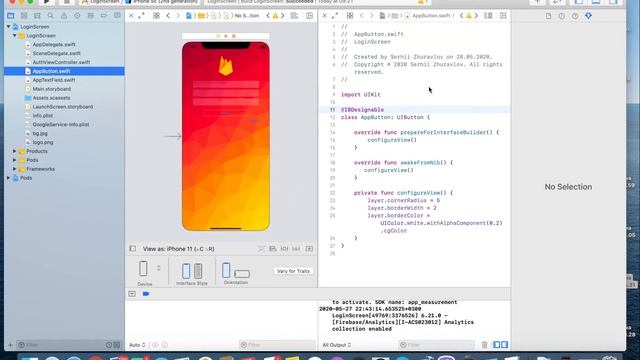The width and height of the screenshot is (640, 360).
Task: Open the Report navigator
Action: click(117, 16)
